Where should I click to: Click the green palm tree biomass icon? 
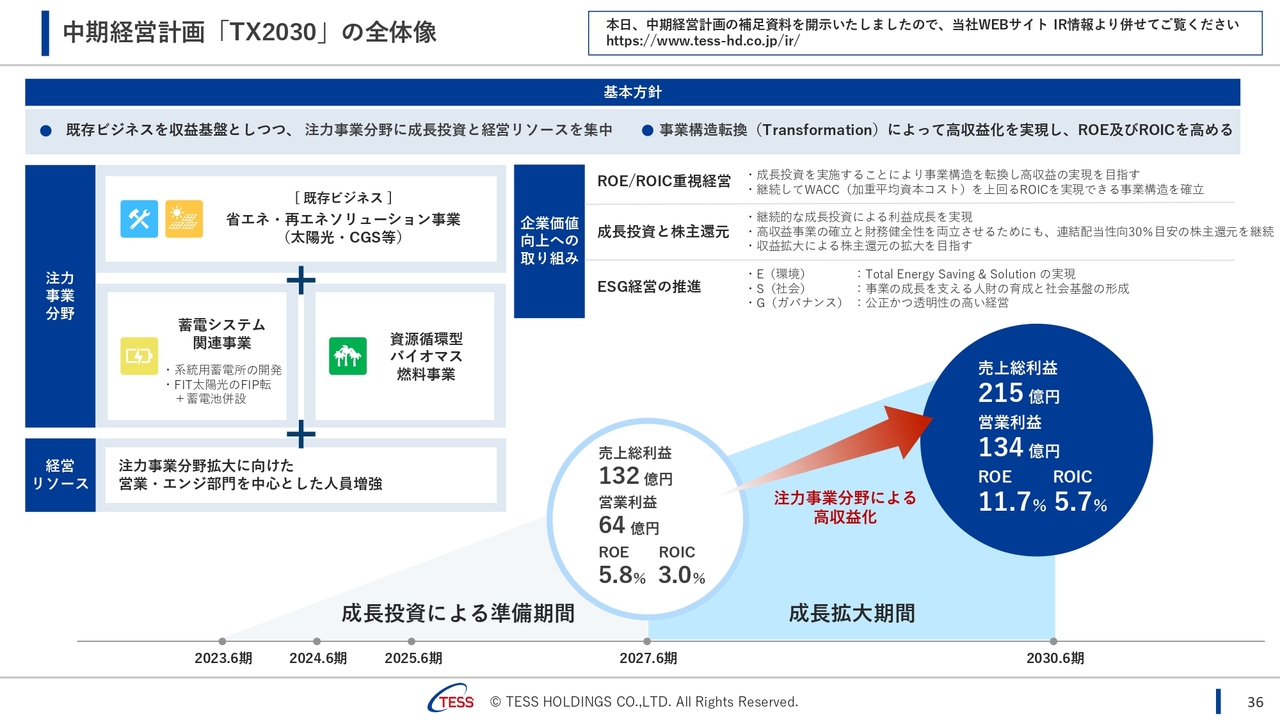348,356
